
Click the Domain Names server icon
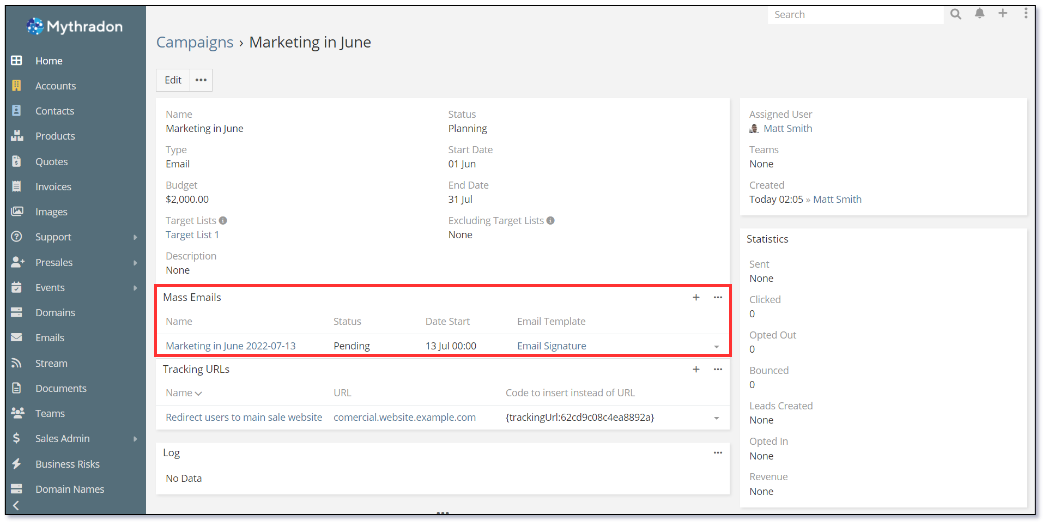17,489
